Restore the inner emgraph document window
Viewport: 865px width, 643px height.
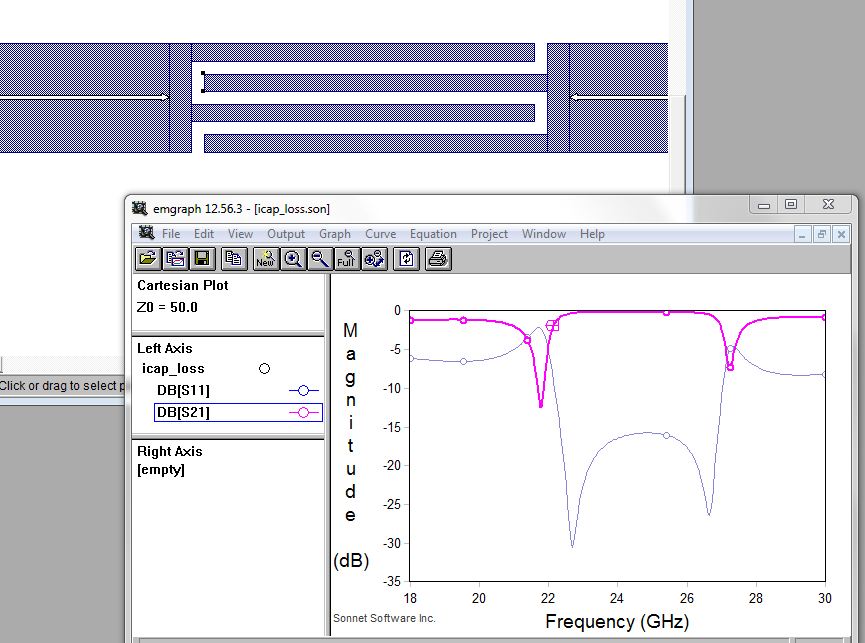coord(822,234)
